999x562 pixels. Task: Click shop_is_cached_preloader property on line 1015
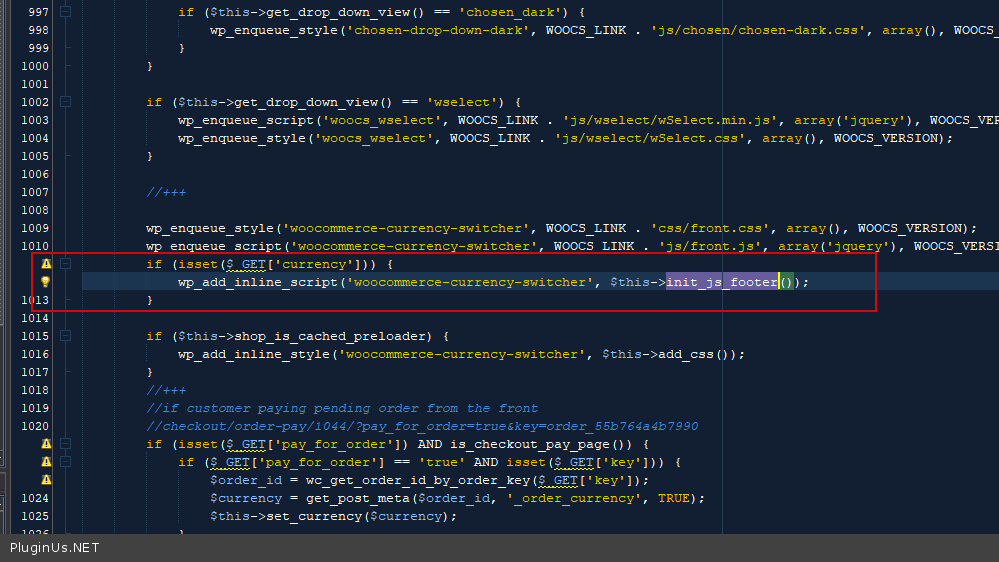pyautogui.click(x=333, y=336)
